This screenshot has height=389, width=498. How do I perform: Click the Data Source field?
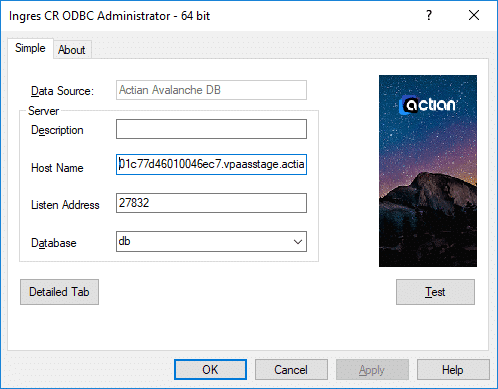(211, 90)
